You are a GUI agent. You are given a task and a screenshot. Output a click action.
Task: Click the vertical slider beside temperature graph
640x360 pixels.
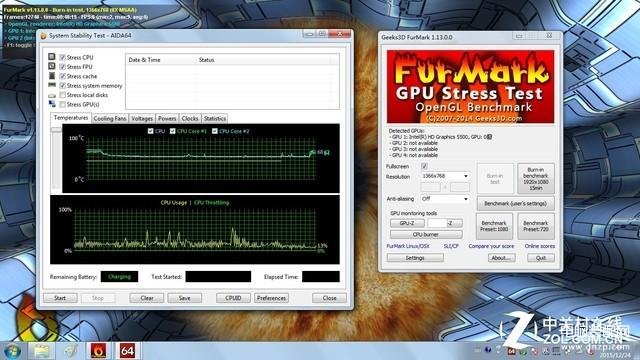coord(56,159)
